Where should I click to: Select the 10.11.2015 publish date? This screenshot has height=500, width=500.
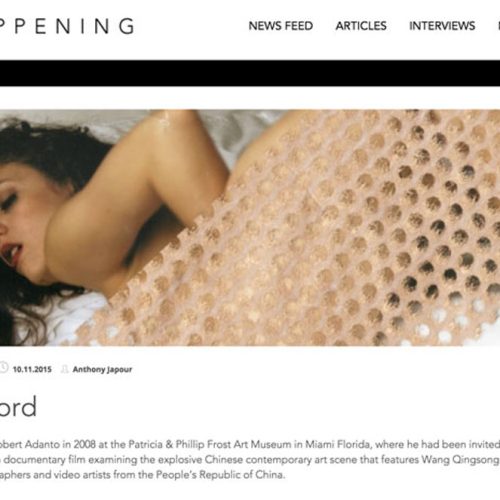tap(32, 369)
